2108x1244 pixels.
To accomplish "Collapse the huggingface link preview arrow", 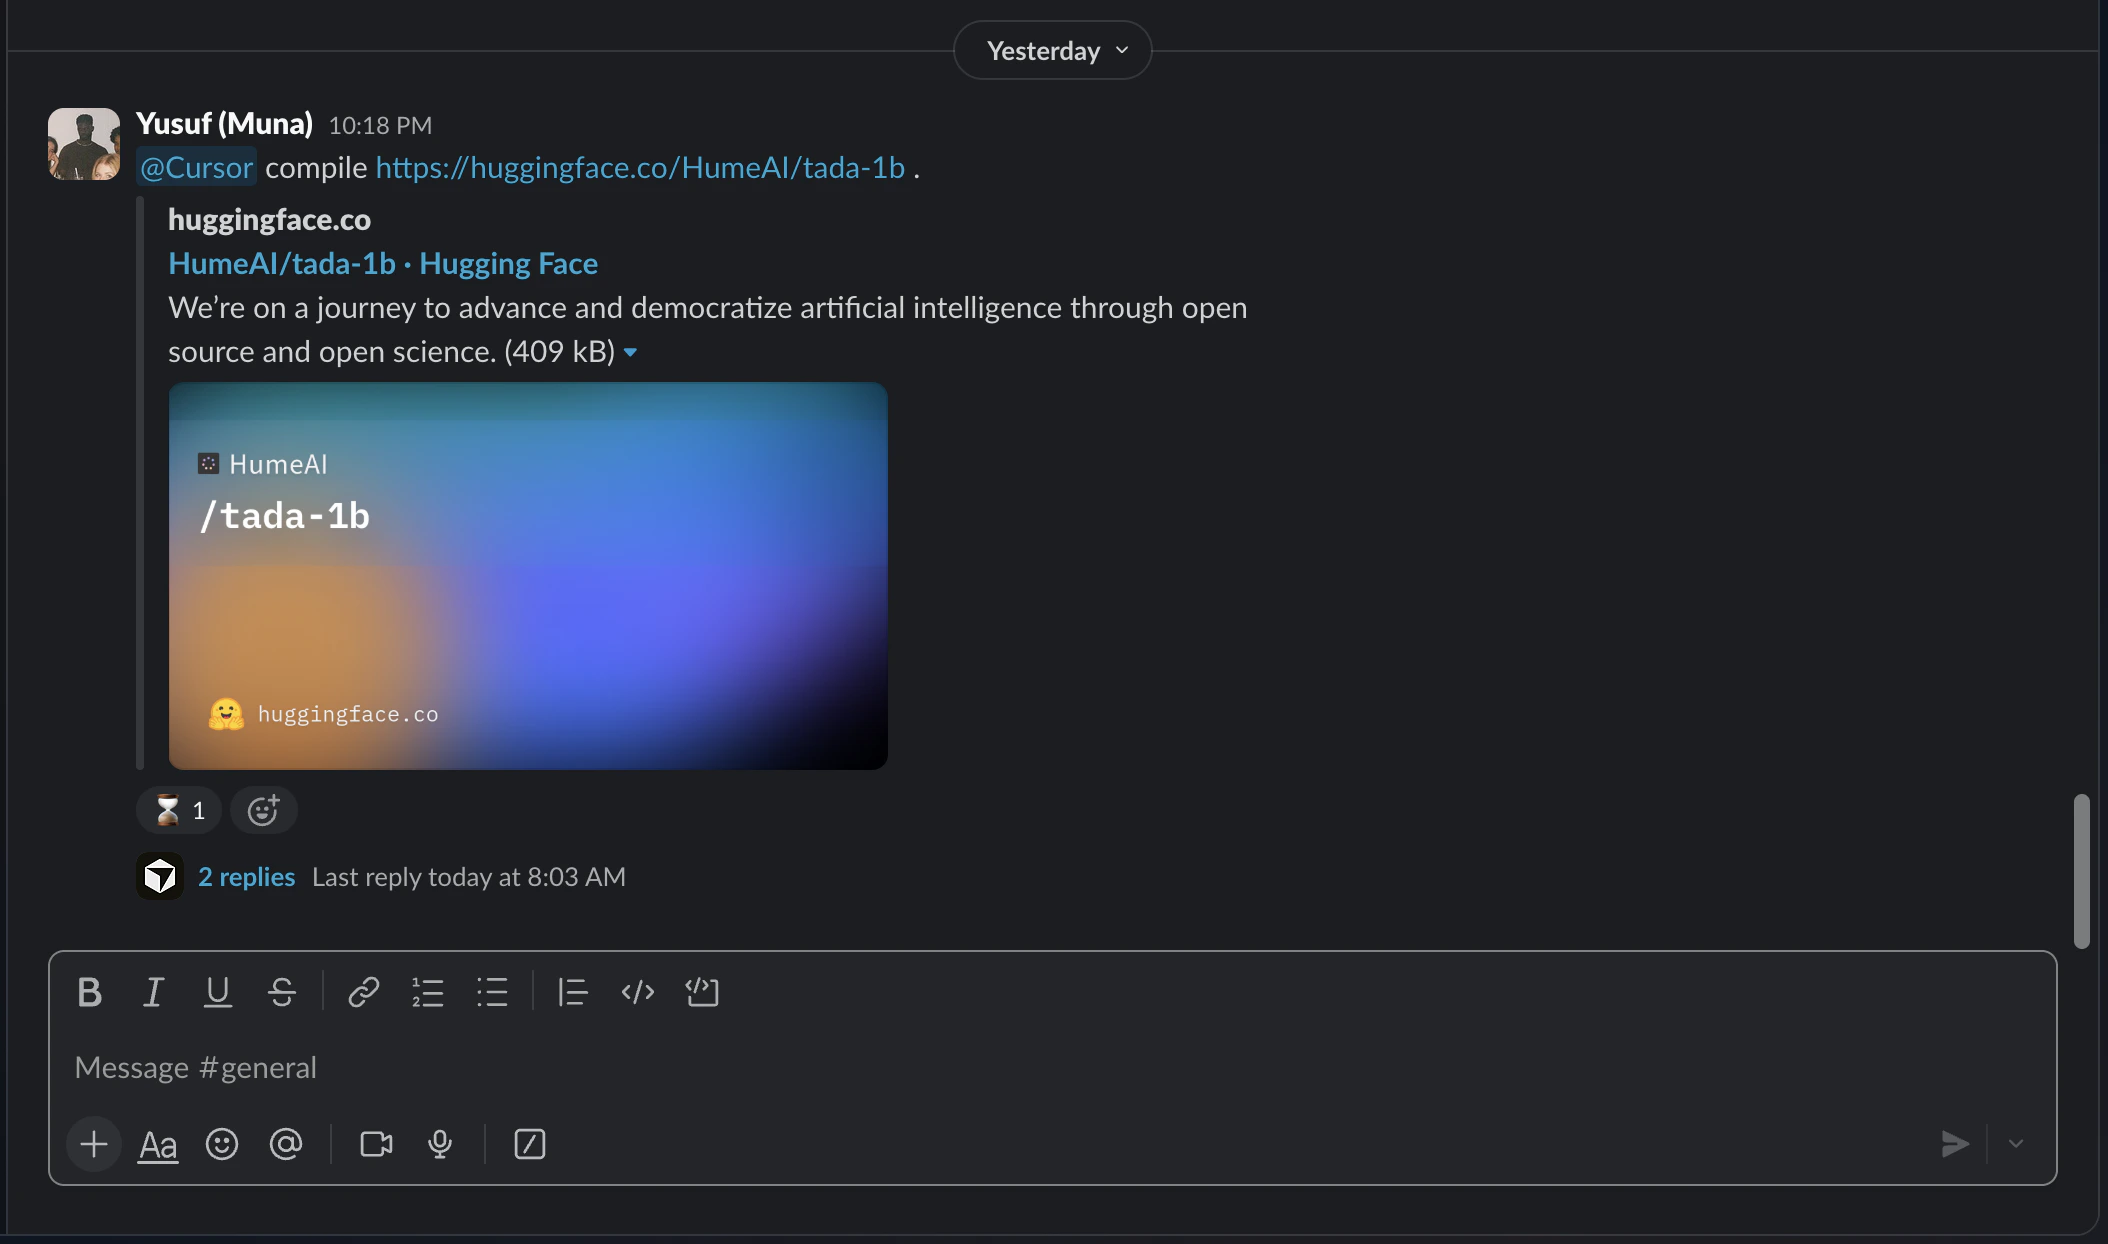I will [630, 352].
